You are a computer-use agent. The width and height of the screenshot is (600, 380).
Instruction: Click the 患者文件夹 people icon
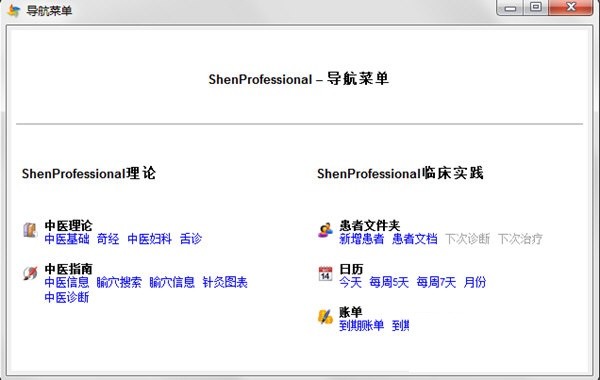[325, 230]
